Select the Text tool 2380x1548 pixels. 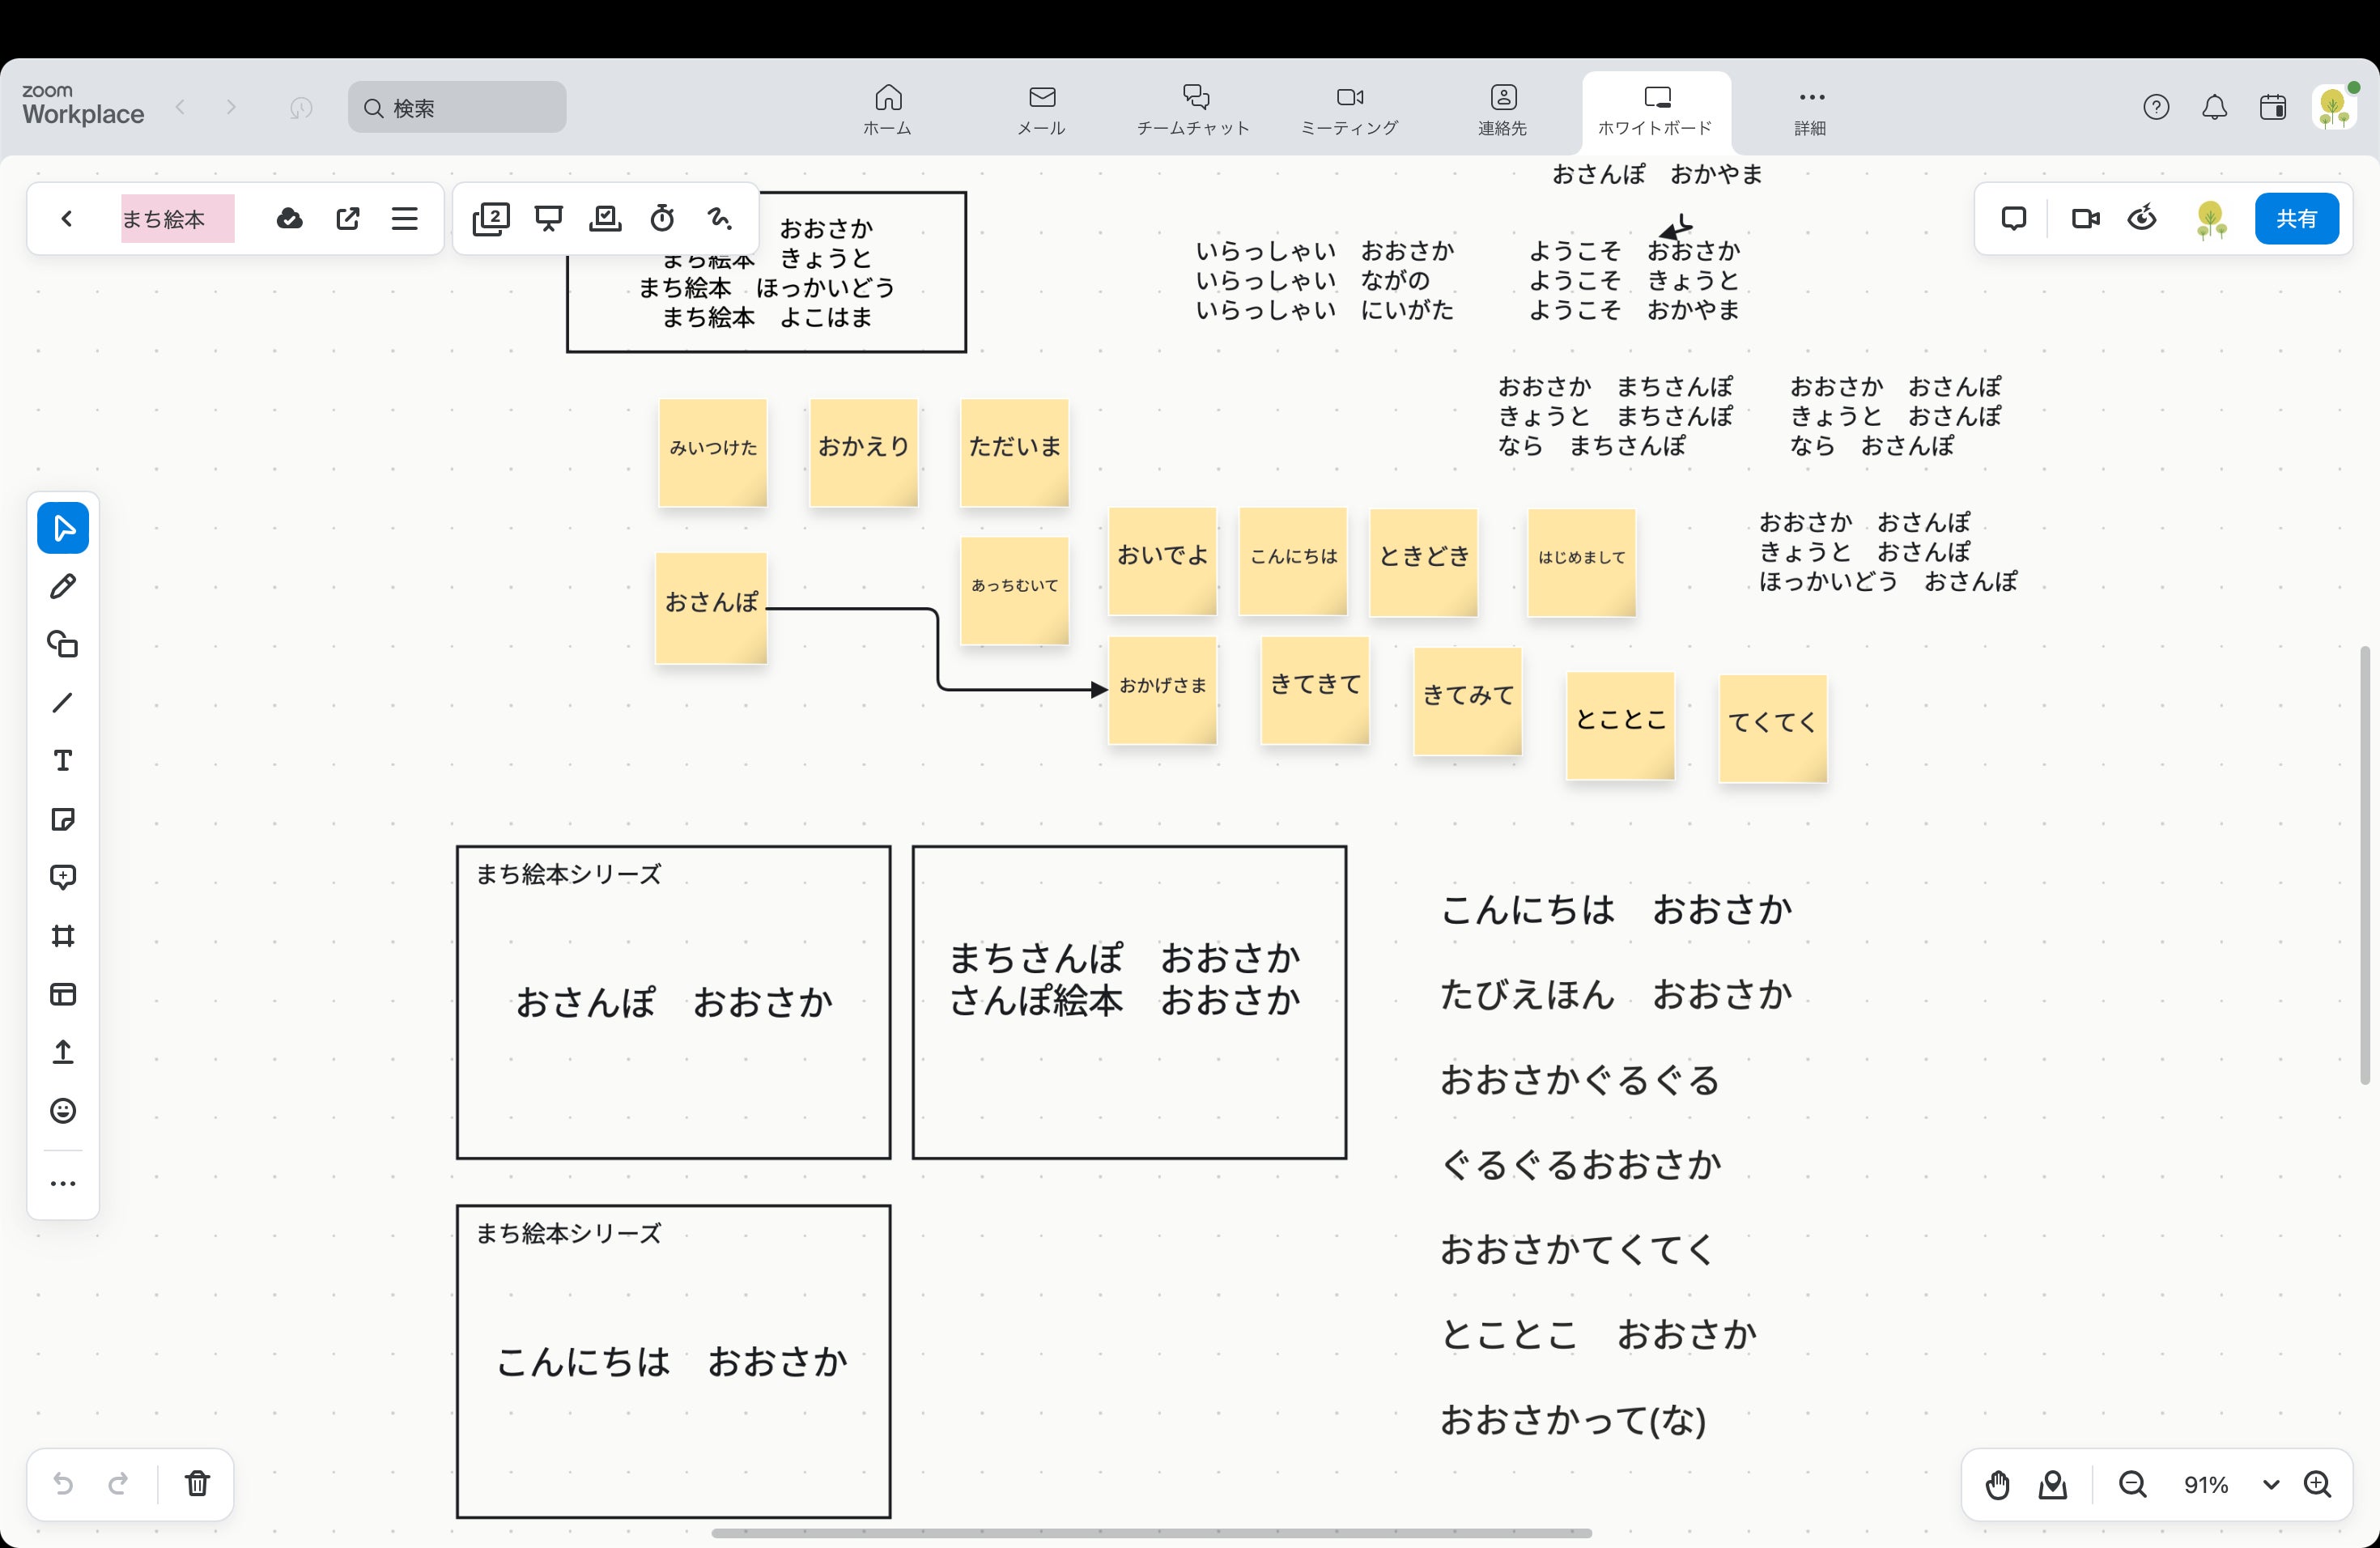(x=63, y=761)
